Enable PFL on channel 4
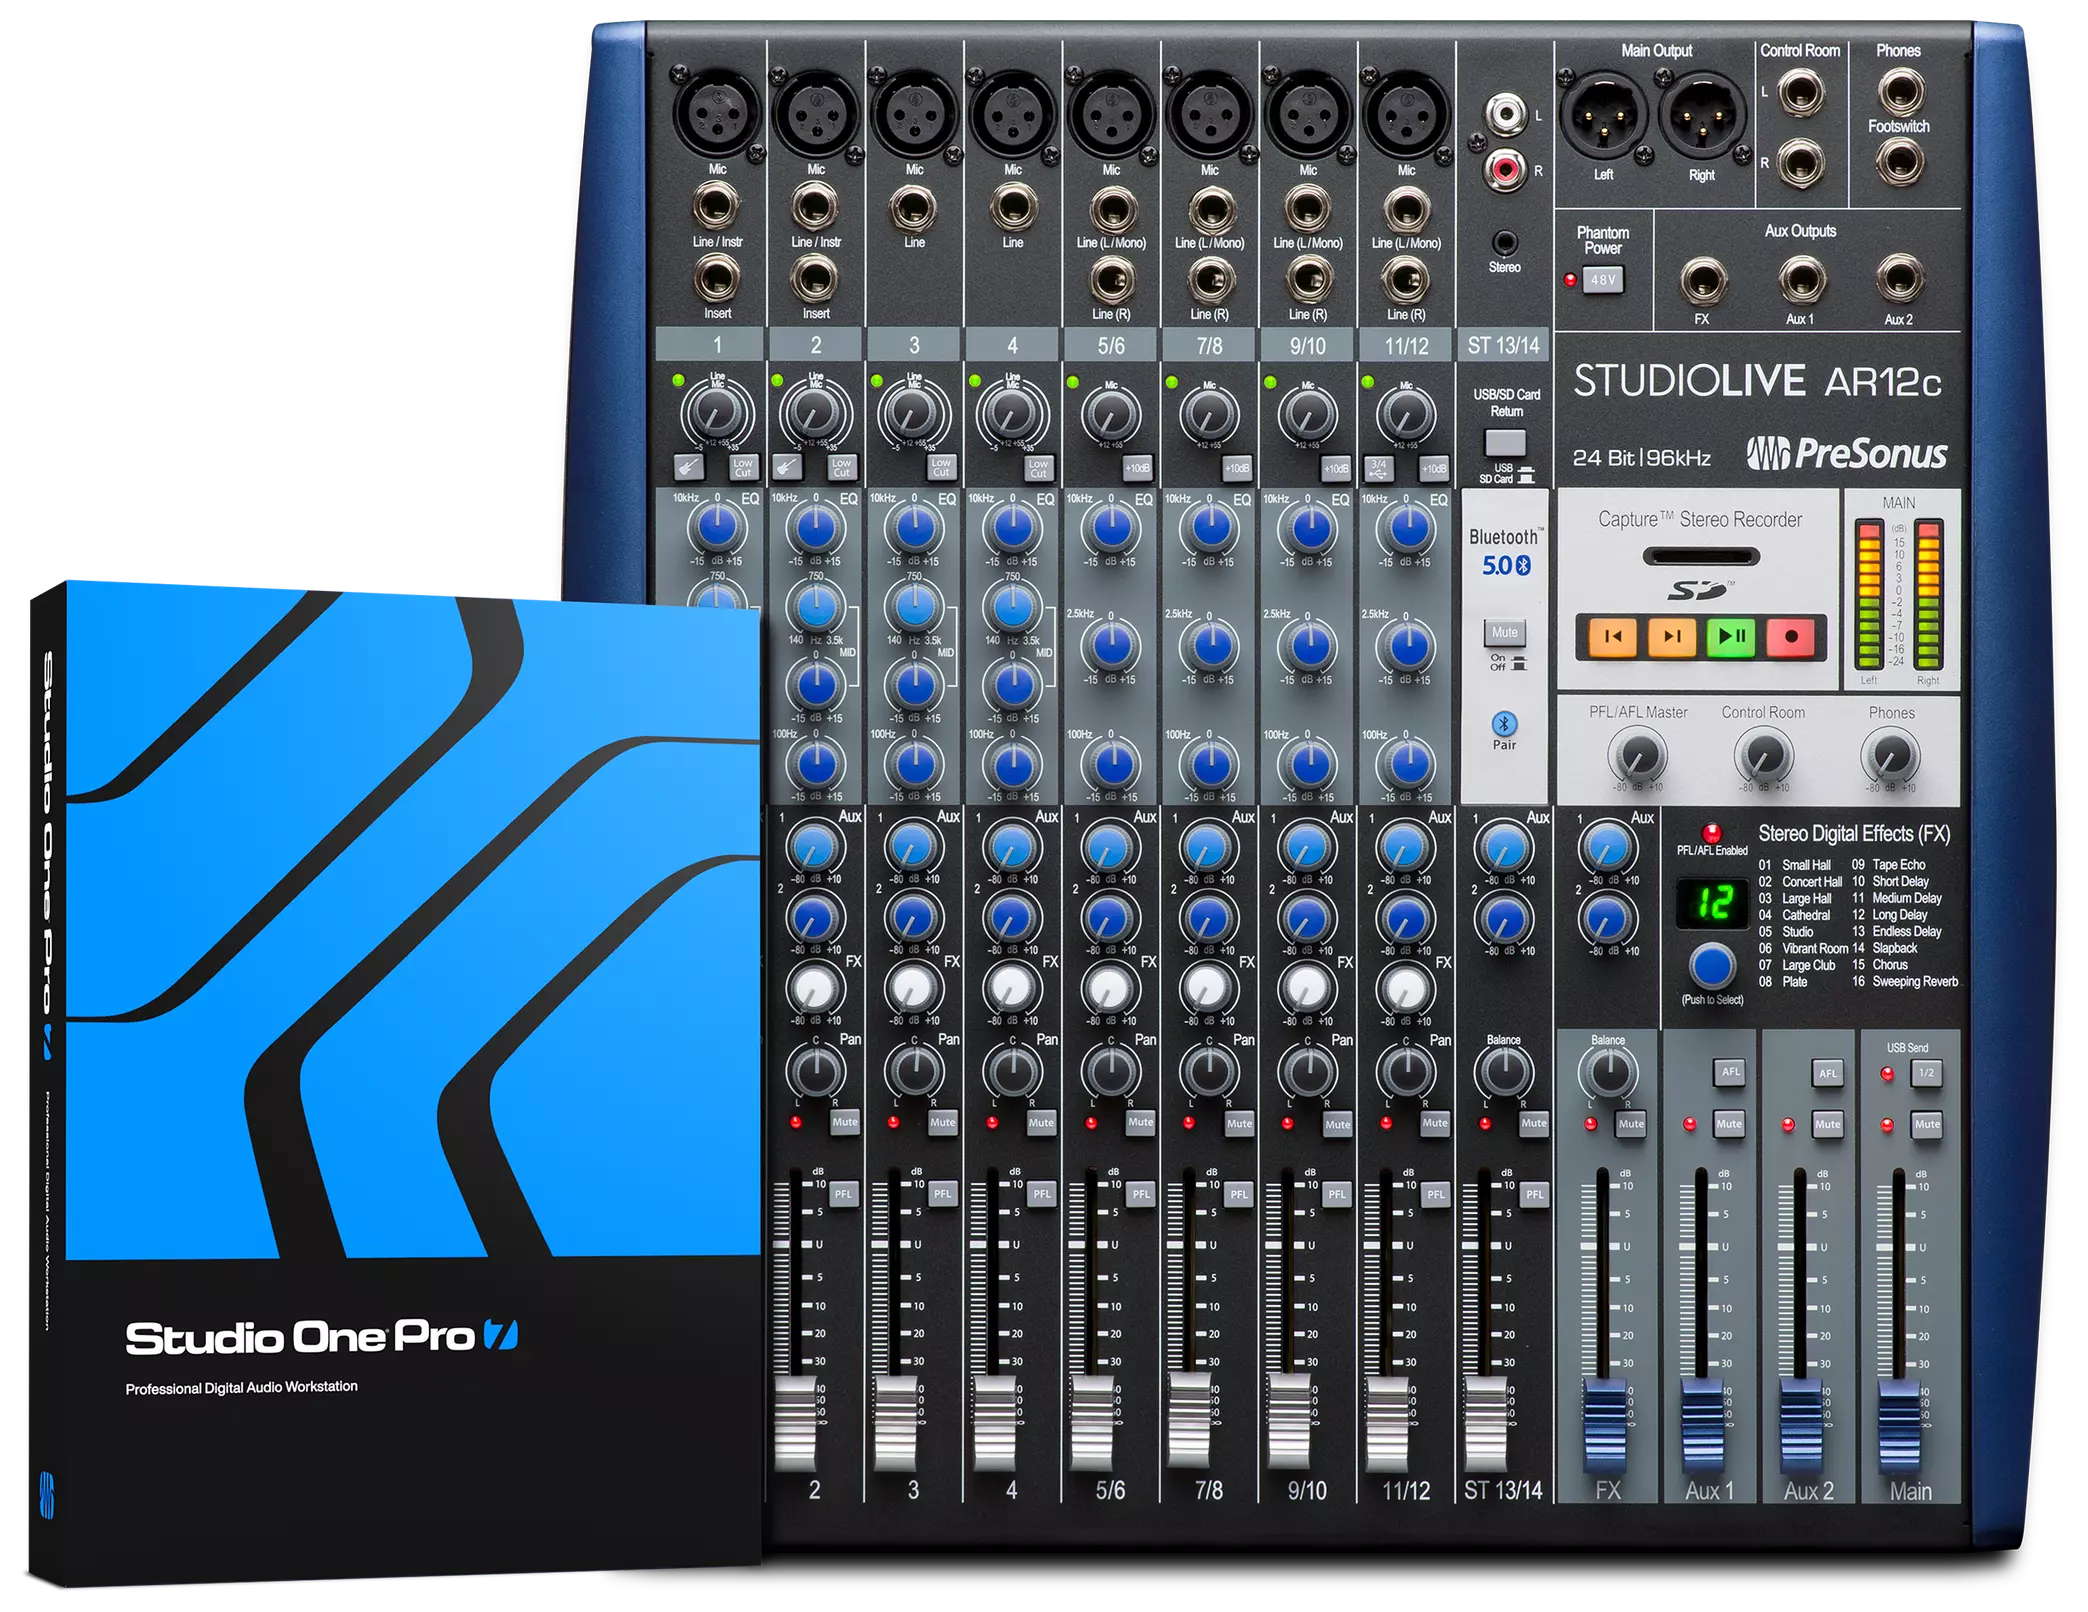 click(1040, 1192)
